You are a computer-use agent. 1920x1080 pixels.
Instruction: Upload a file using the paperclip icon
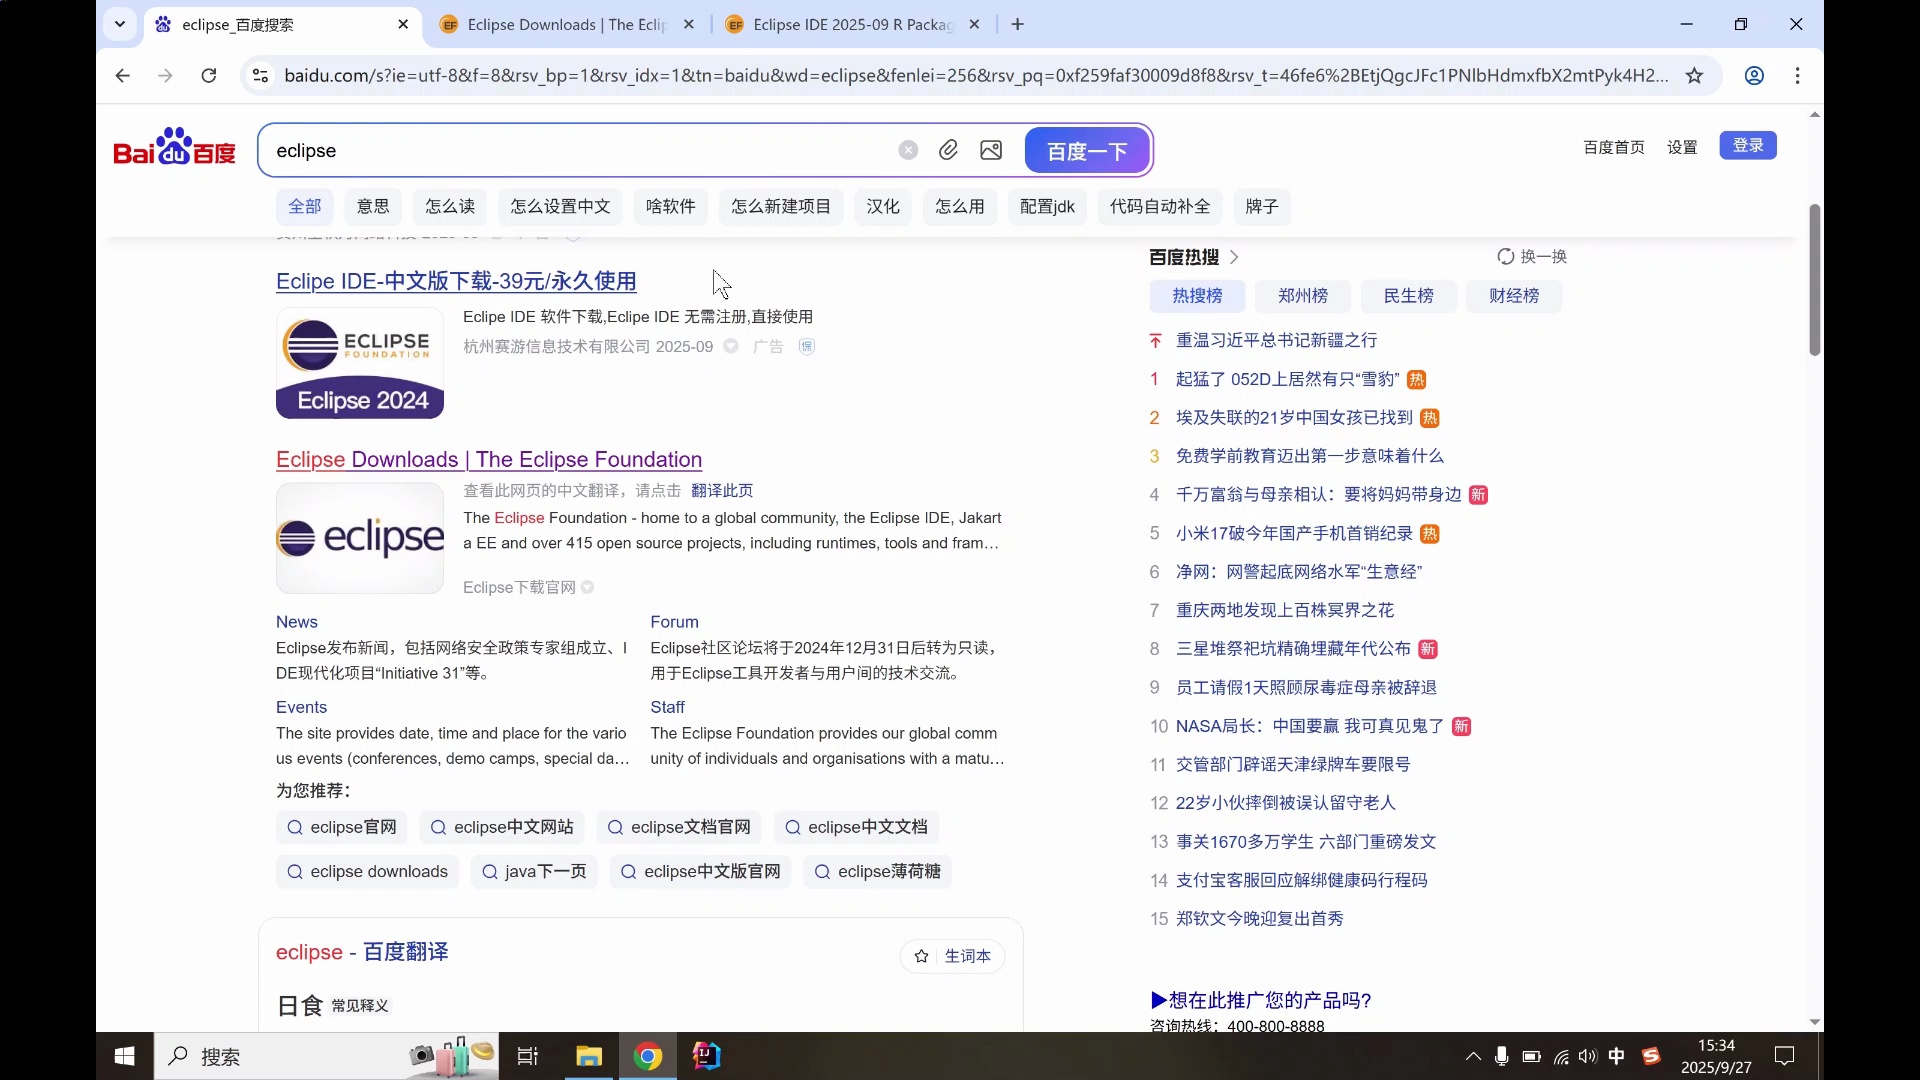(948, 150)
